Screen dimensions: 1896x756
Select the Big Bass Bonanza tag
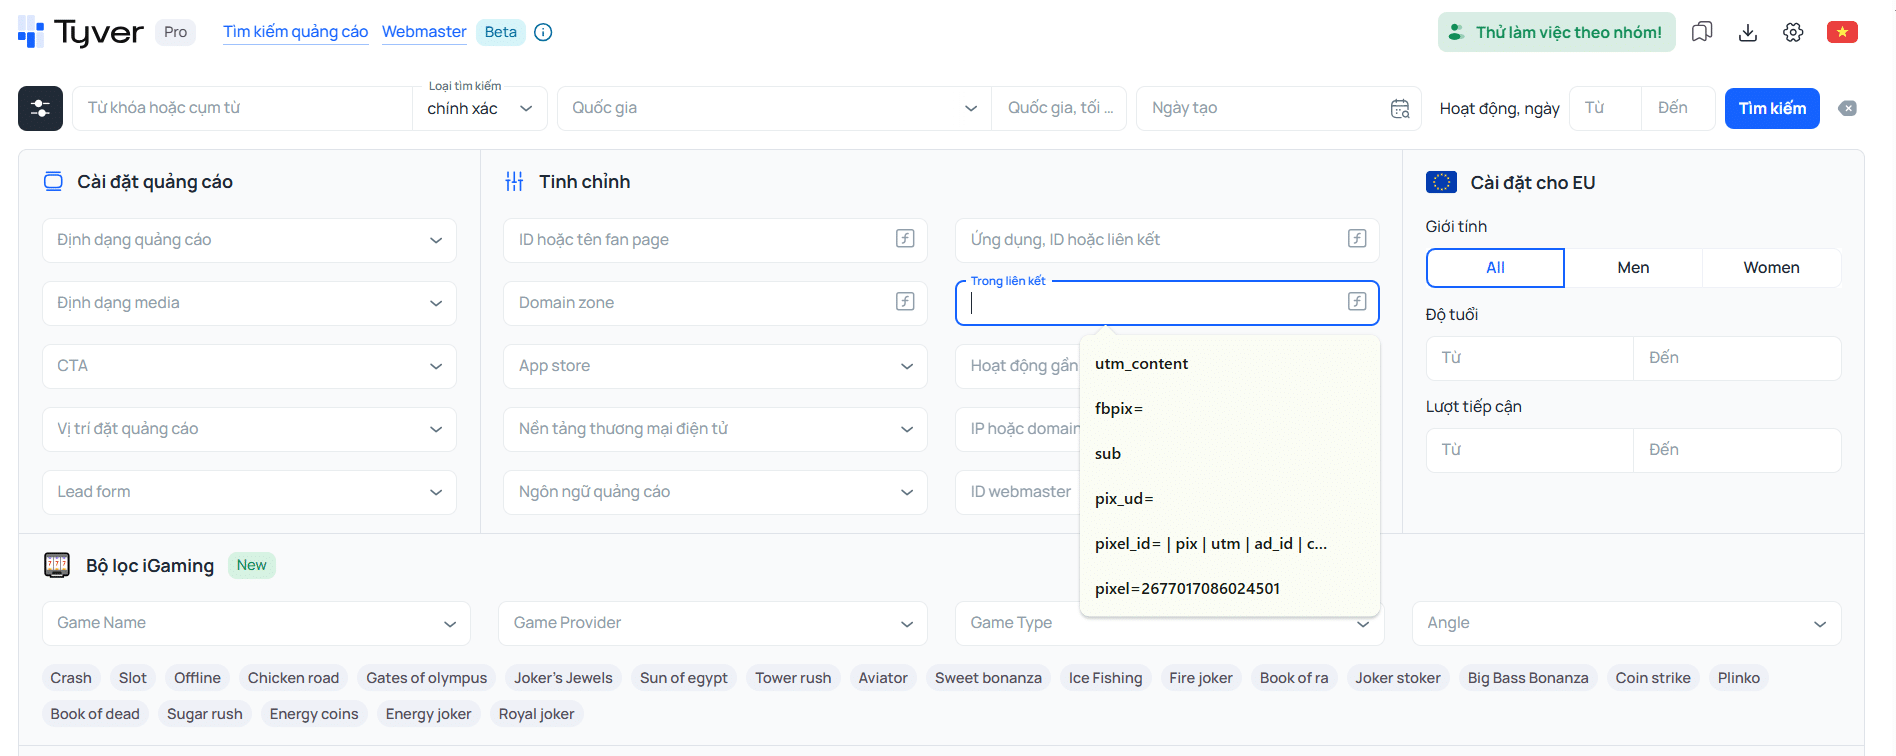click(x=1528, y=678)
